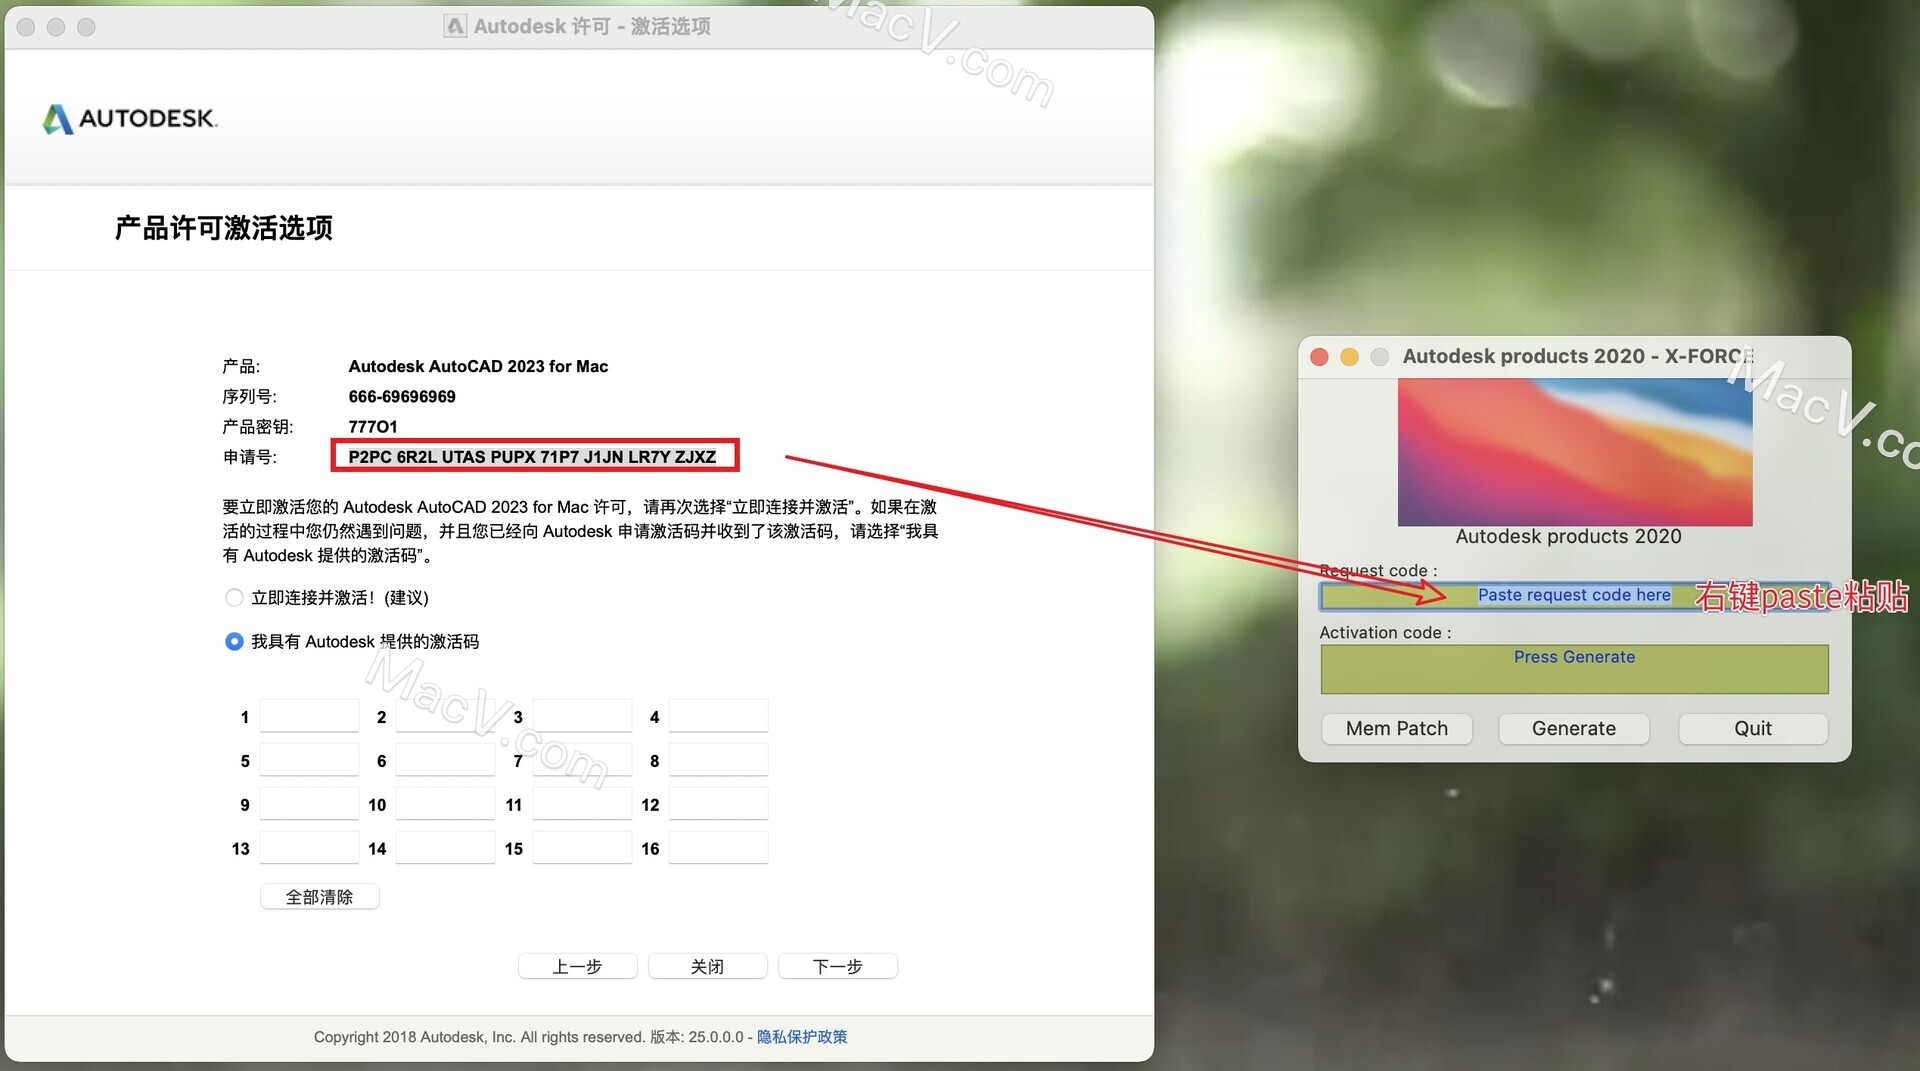Viewport: 1920px width, 1071px height.
Task: Click activation code field 16
Action: point(719,849)
